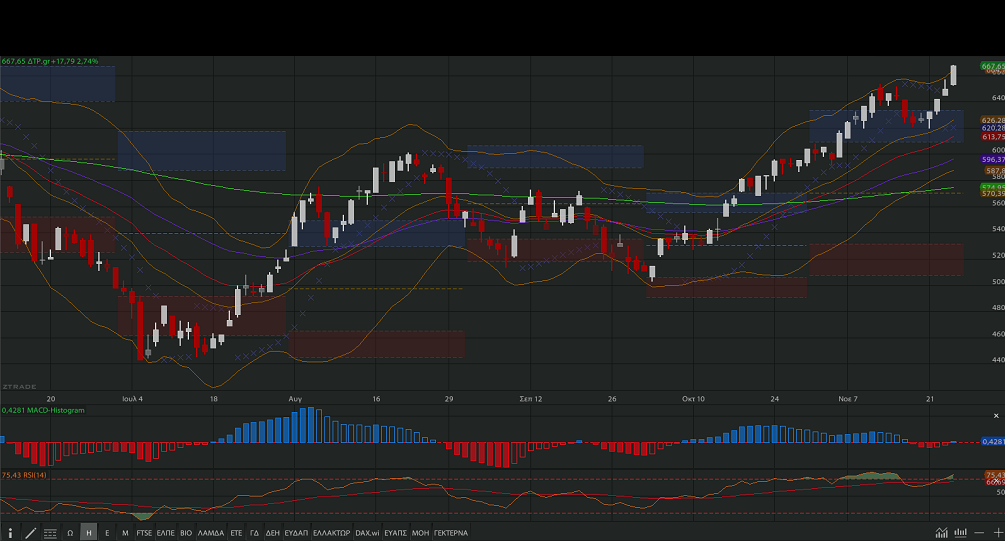Load the ΕΥΔΑΠ symbol chart

click(296, 533)
